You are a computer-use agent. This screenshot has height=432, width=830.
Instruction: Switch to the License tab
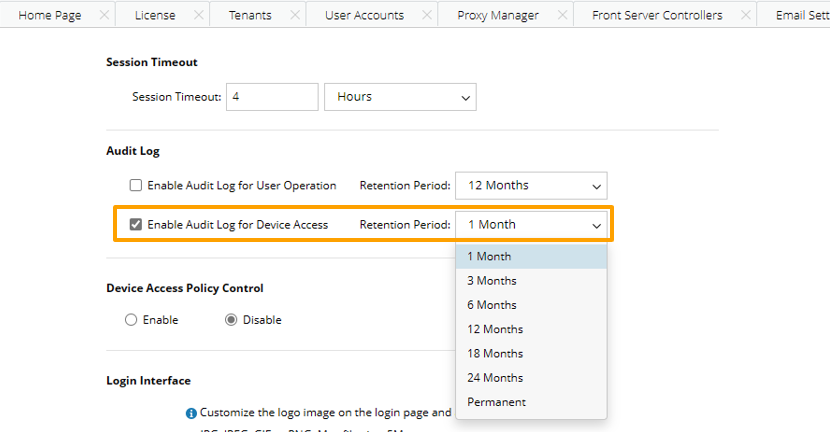click(154, 15)
